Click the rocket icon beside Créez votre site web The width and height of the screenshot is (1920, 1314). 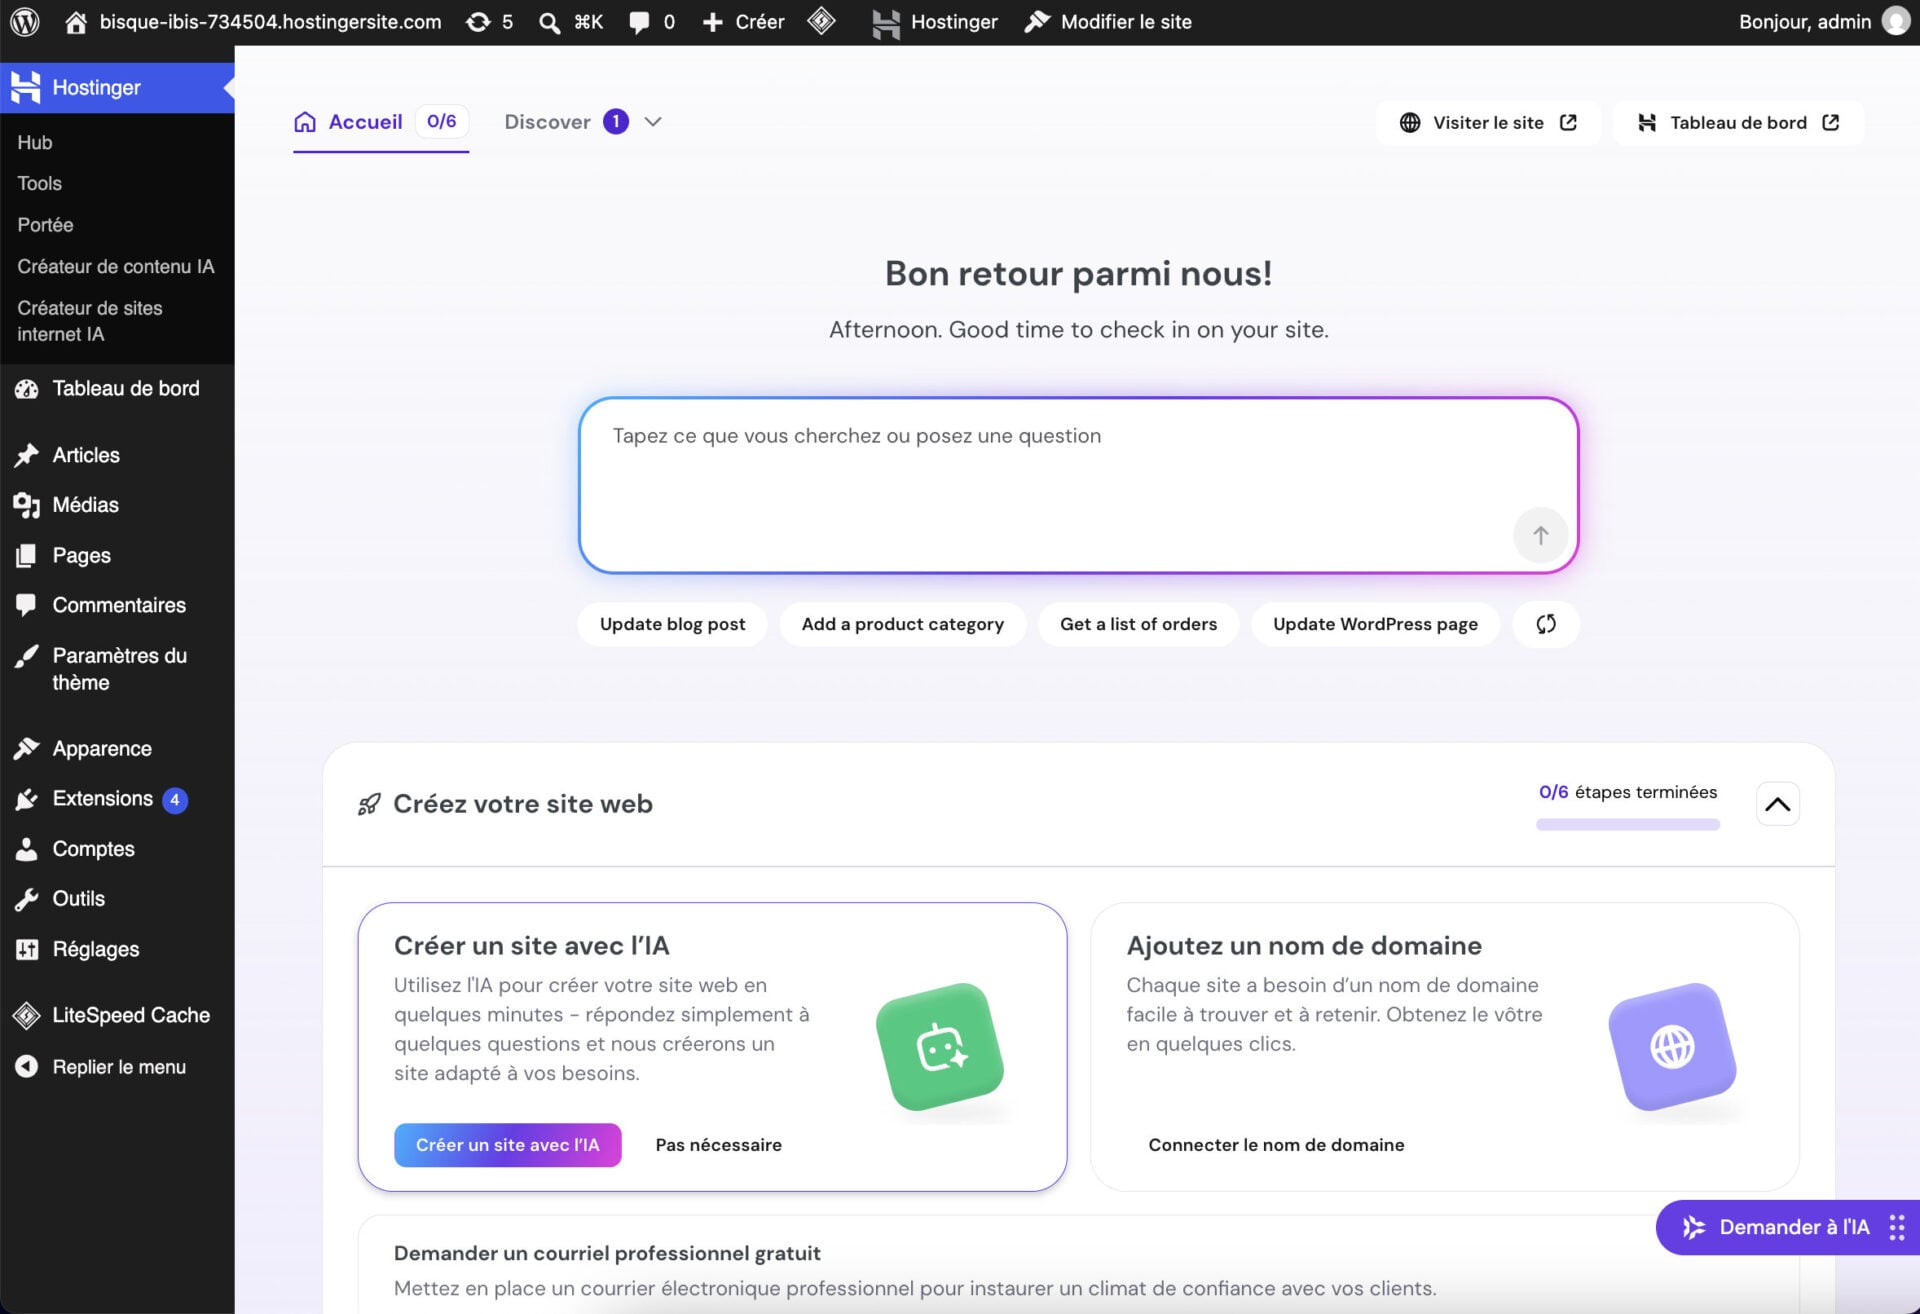(x=369, y=804)
